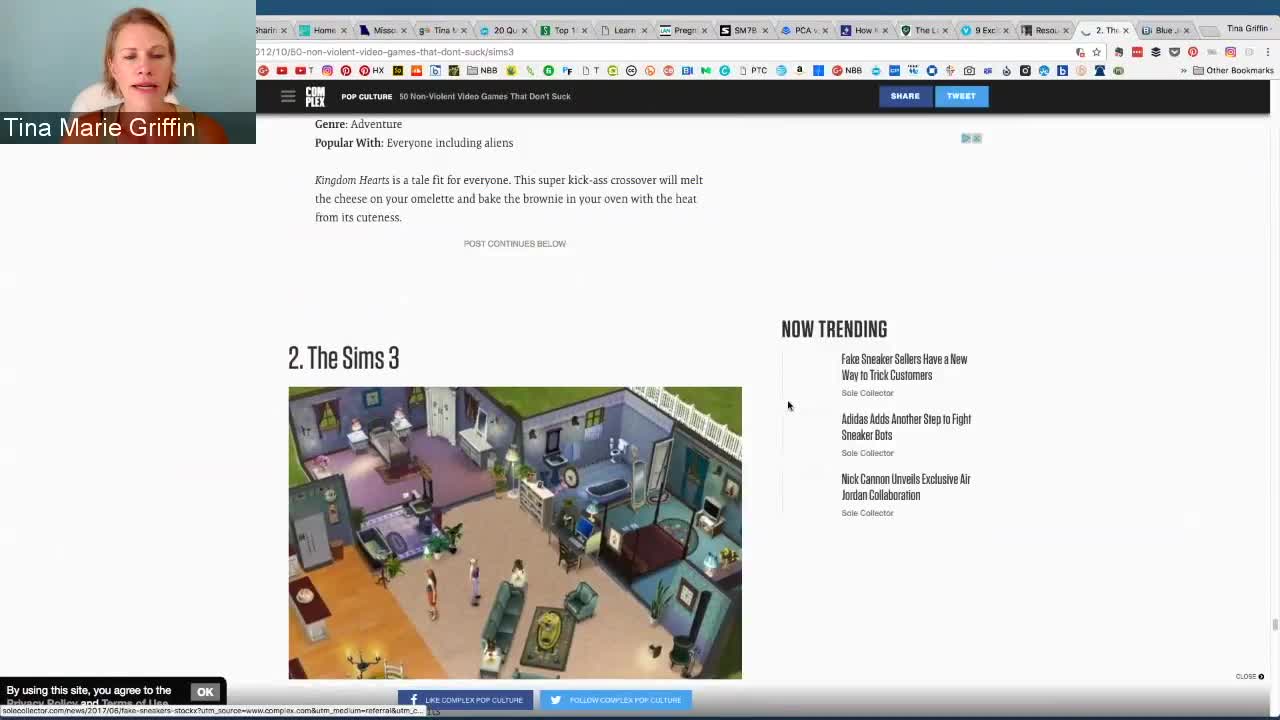Click the AT&T bookmark icon
1280x720 pixels.
click(781, 70)
